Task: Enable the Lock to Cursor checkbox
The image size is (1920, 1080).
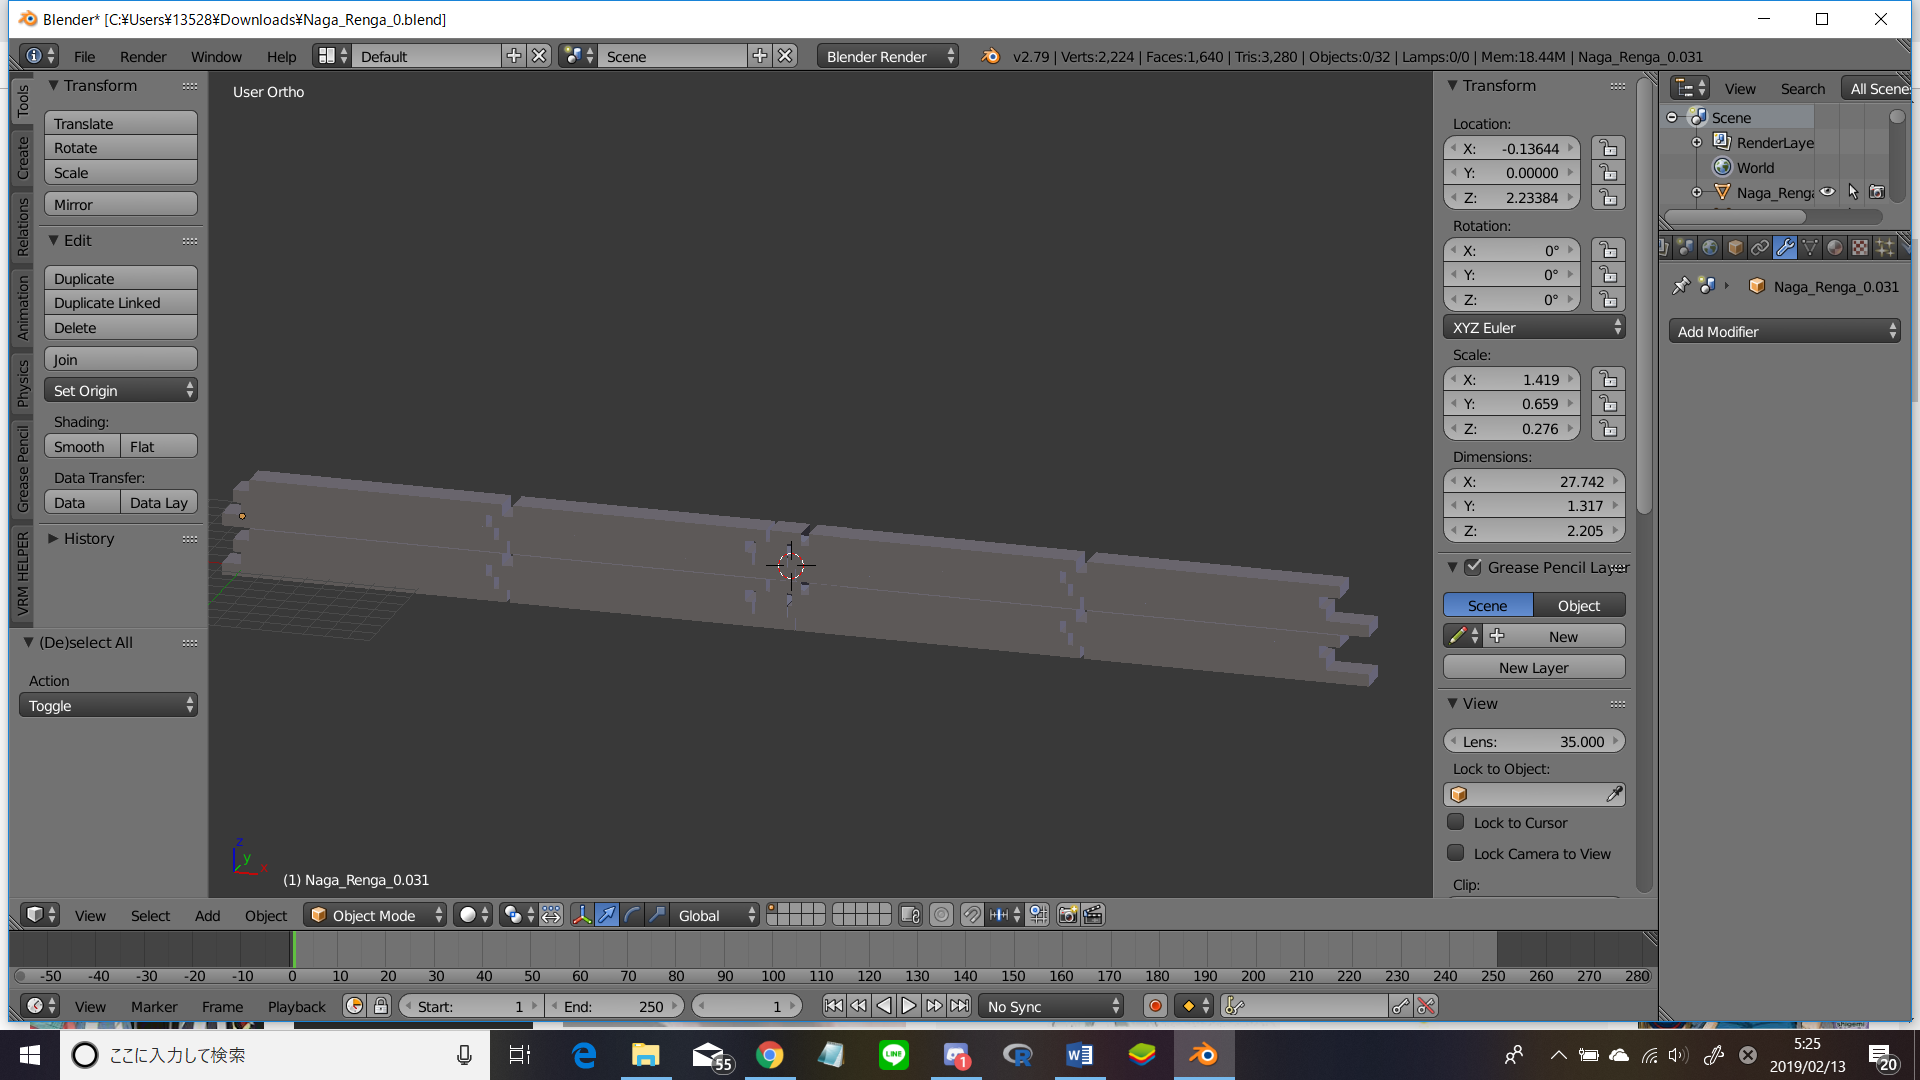Action: point(1456,822)
